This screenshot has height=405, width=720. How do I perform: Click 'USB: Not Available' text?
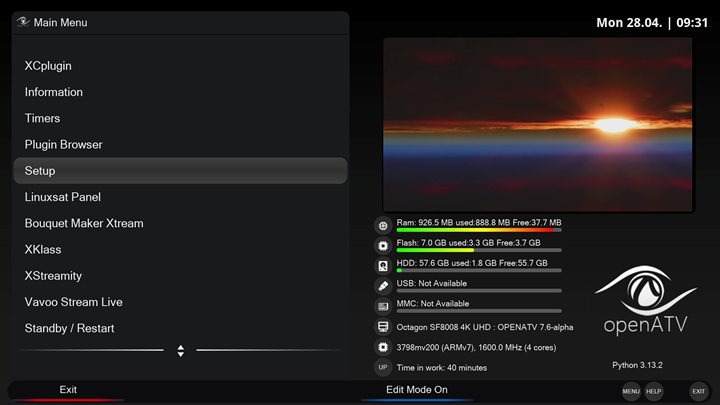click(432, 283)
